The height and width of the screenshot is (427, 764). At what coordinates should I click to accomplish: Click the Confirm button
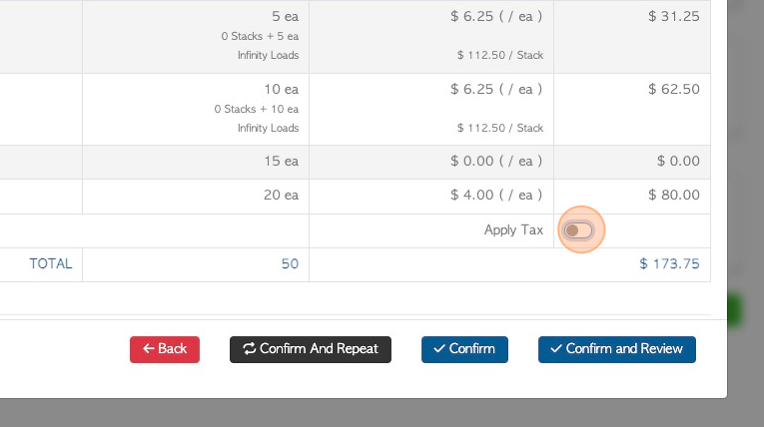(464, 349)
